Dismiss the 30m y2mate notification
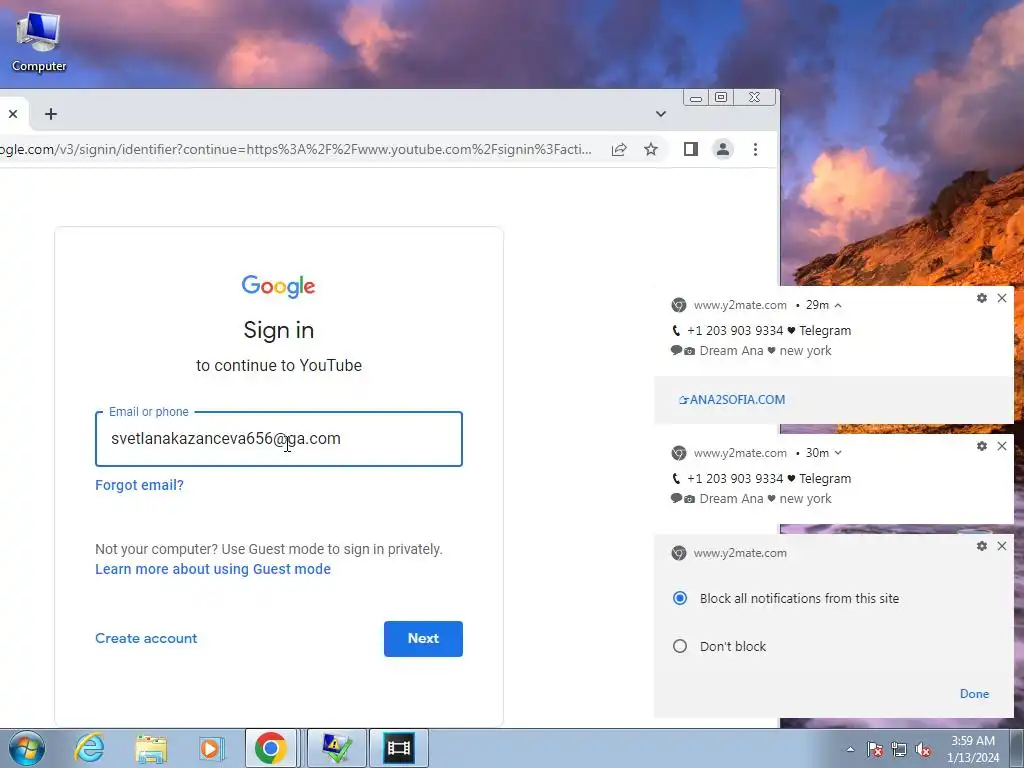The width and height of the screenshot is (1024, 768). coord(1002,446)
